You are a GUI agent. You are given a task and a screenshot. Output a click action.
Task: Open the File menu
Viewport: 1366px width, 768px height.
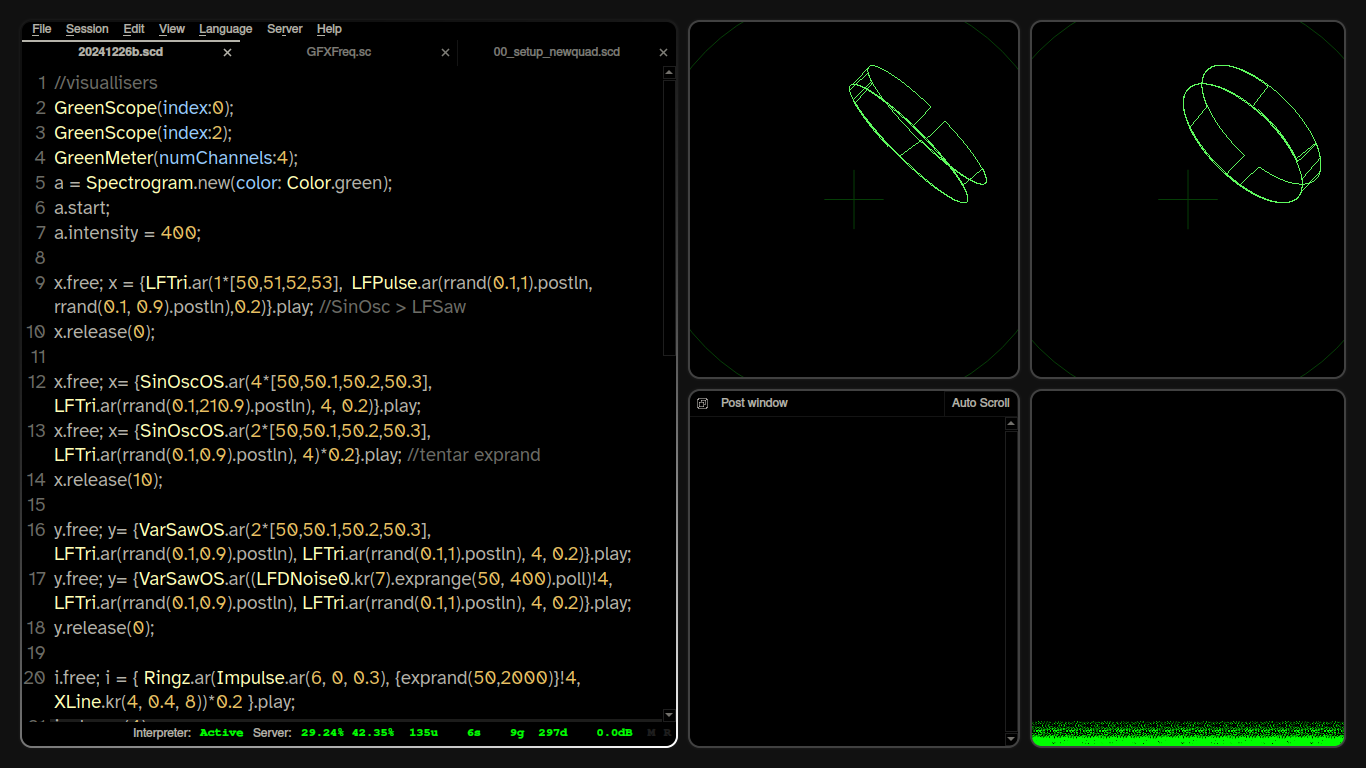(41, 29)
